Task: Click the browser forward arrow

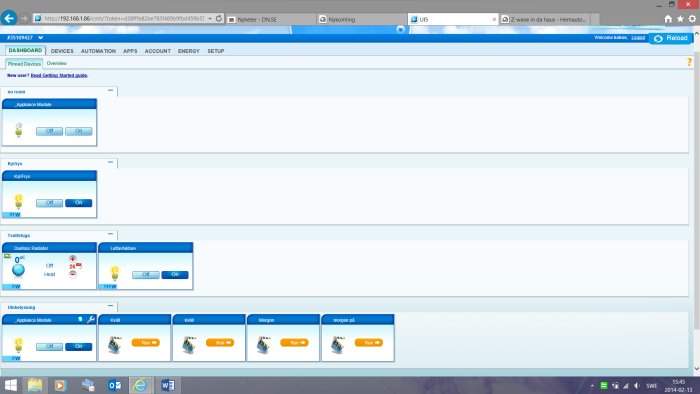Action: click(x=24, y=19)
